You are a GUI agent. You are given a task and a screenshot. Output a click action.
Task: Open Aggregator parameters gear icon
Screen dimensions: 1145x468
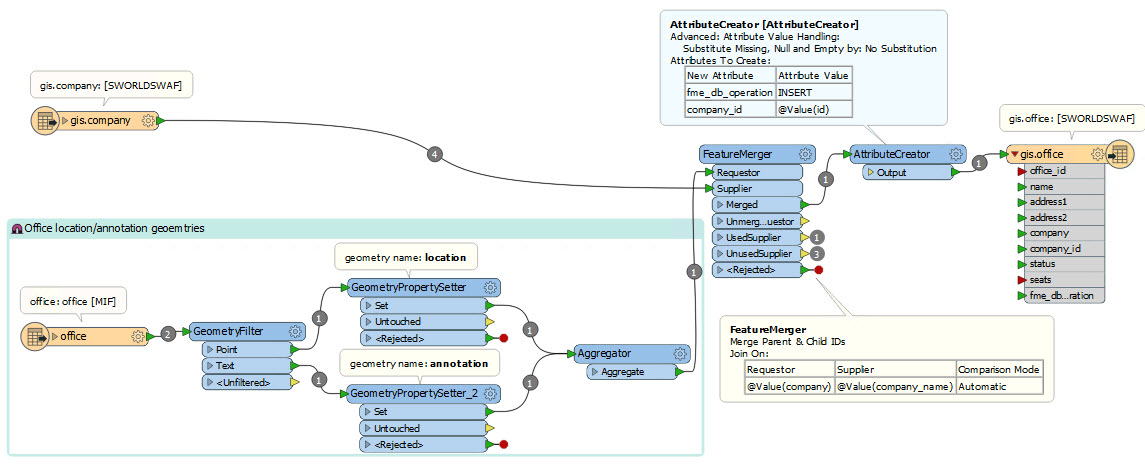point(681,354)
